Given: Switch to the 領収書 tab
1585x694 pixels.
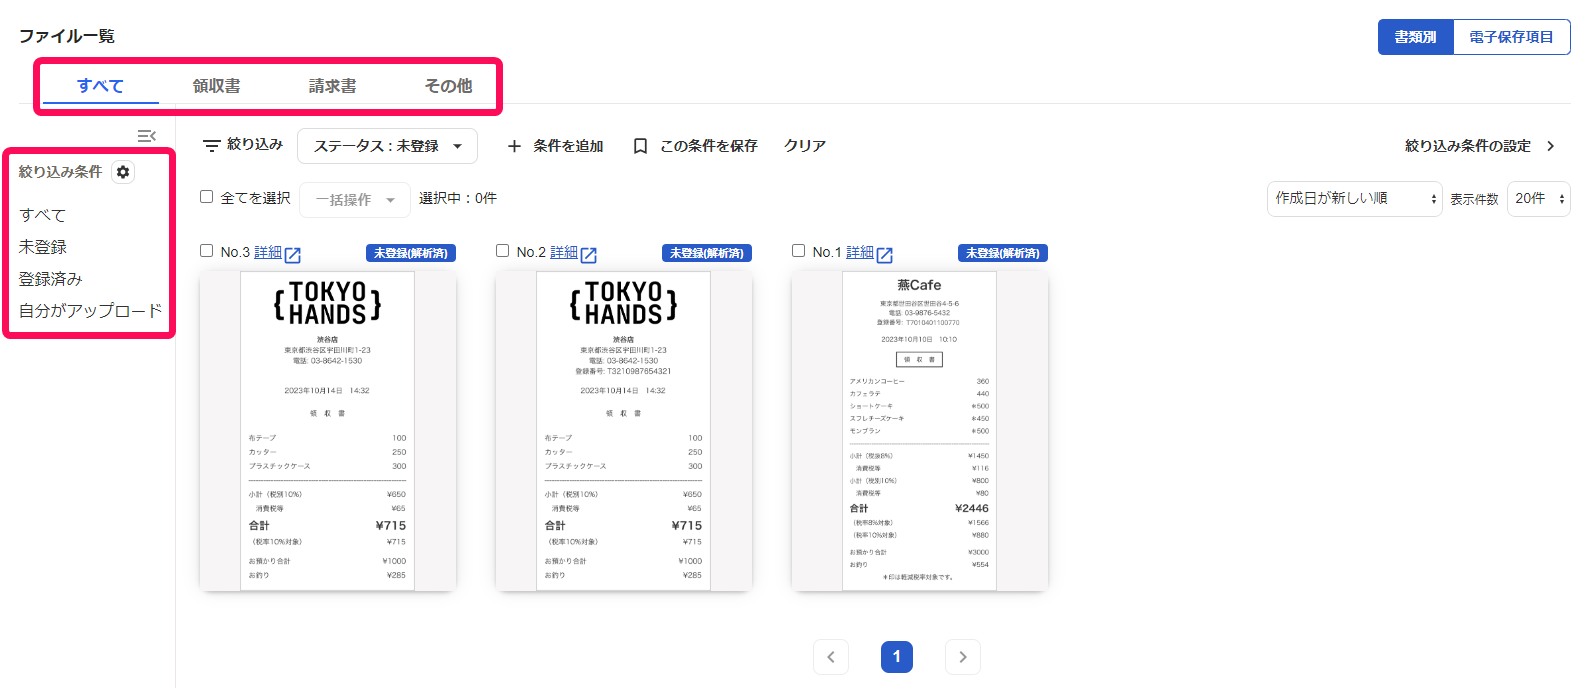Looking at the screenshot, I should [x=216, y=86].
